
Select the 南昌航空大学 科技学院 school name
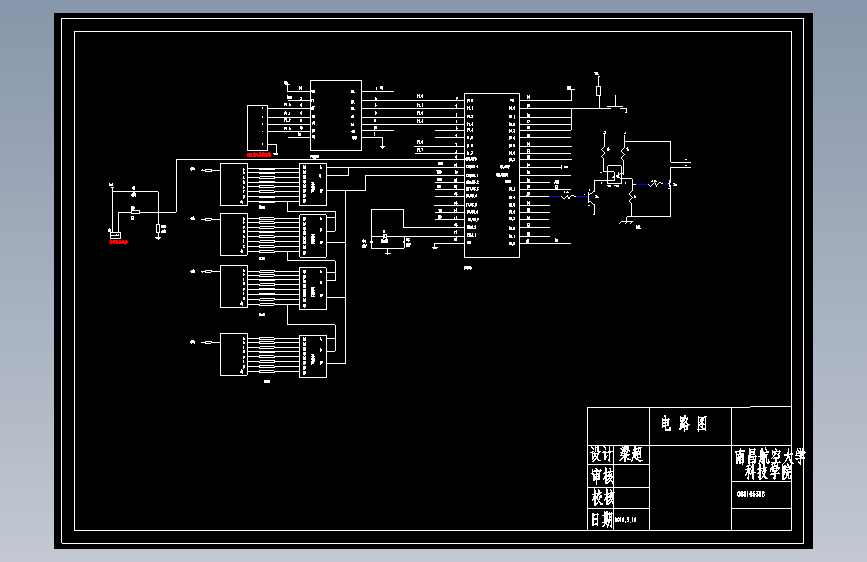point(770,464)
